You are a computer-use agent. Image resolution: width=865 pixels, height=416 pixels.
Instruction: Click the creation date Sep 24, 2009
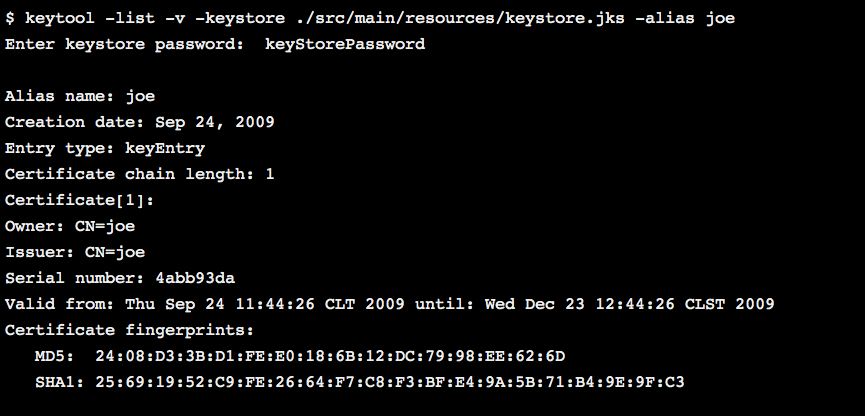click(214, 122)
